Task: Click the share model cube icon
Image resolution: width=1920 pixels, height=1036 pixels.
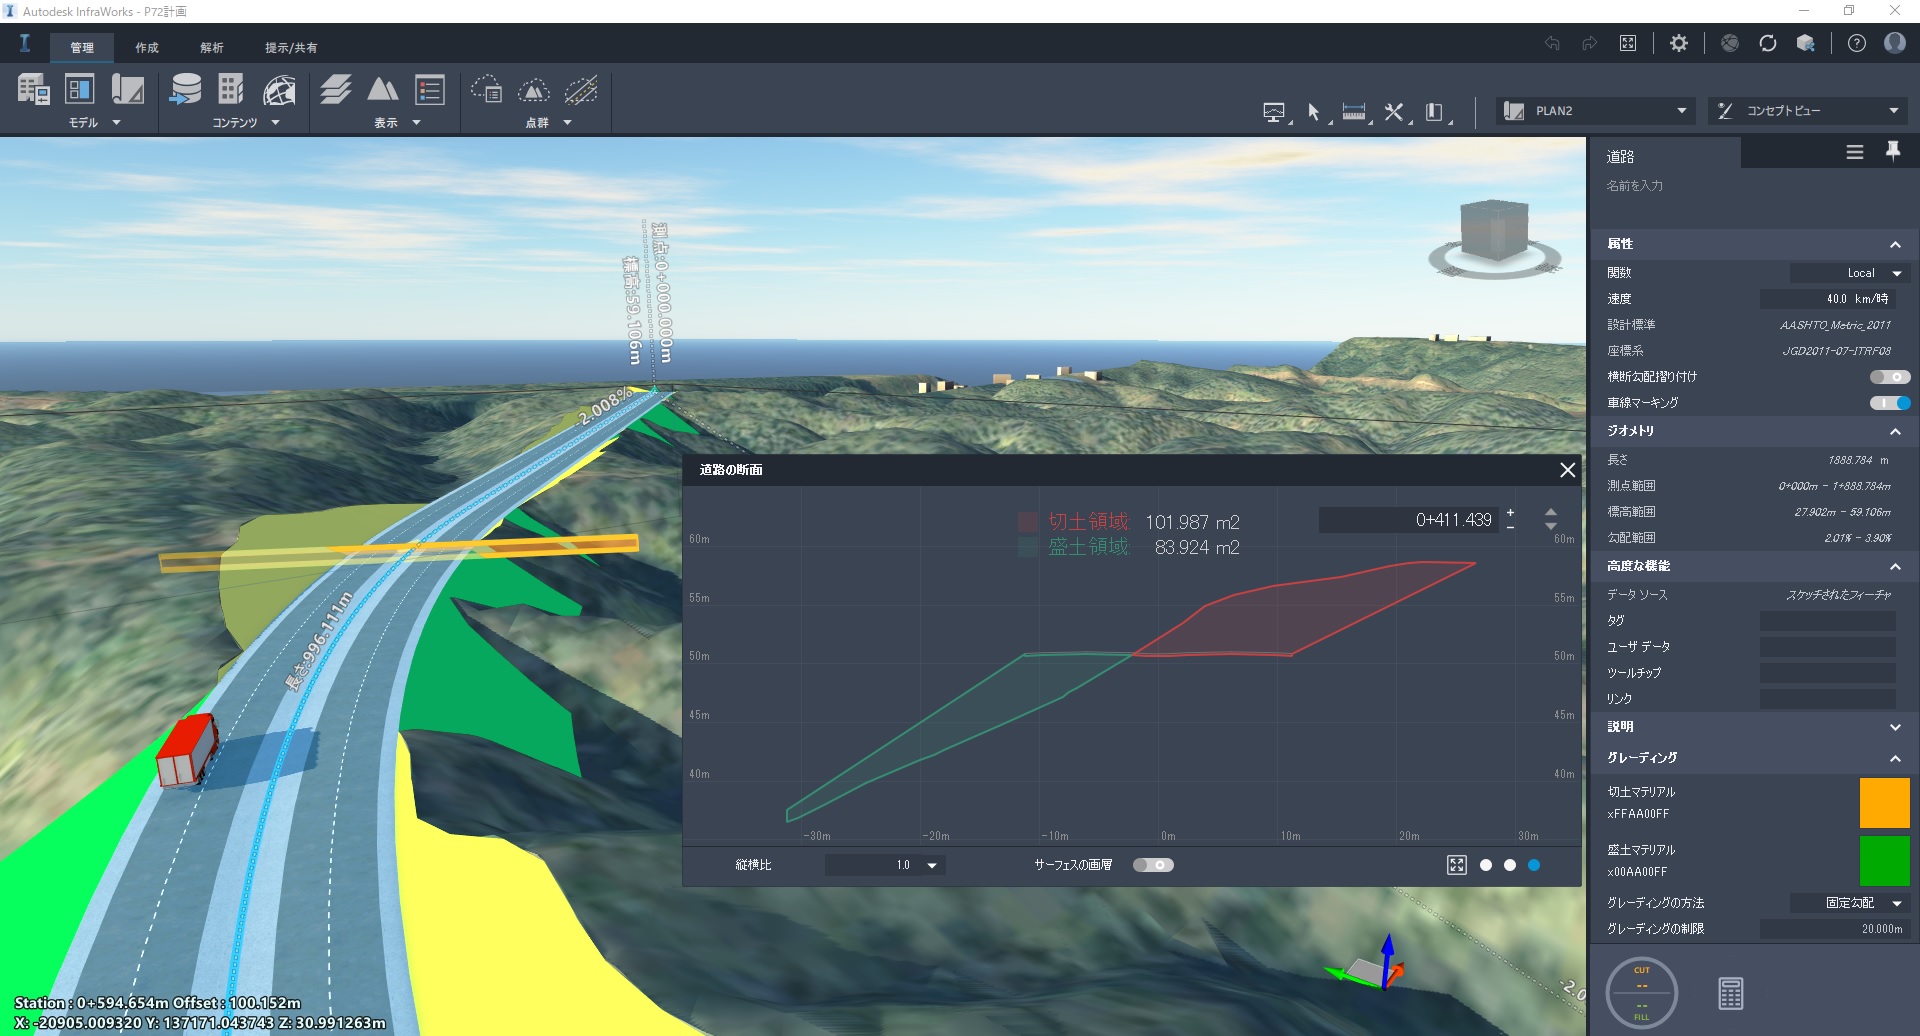Action: (x=1806, y=43)
